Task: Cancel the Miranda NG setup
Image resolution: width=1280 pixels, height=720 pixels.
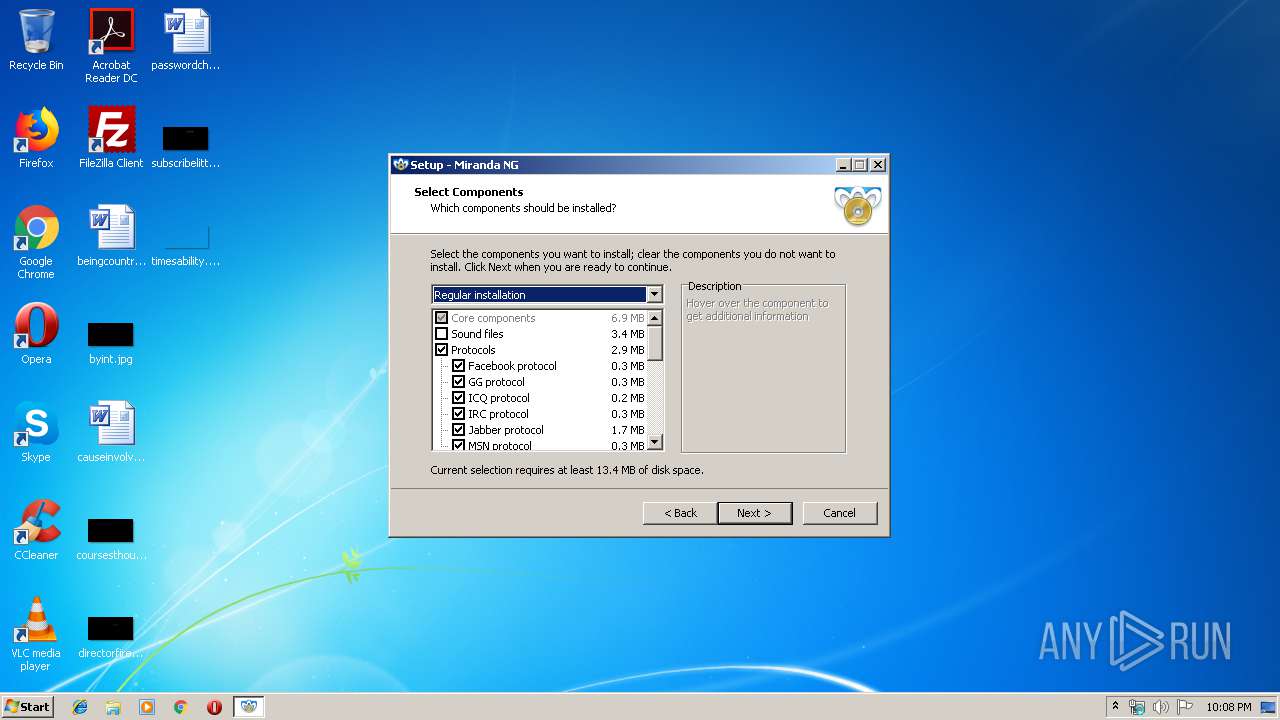Action: tap(839, 513)
